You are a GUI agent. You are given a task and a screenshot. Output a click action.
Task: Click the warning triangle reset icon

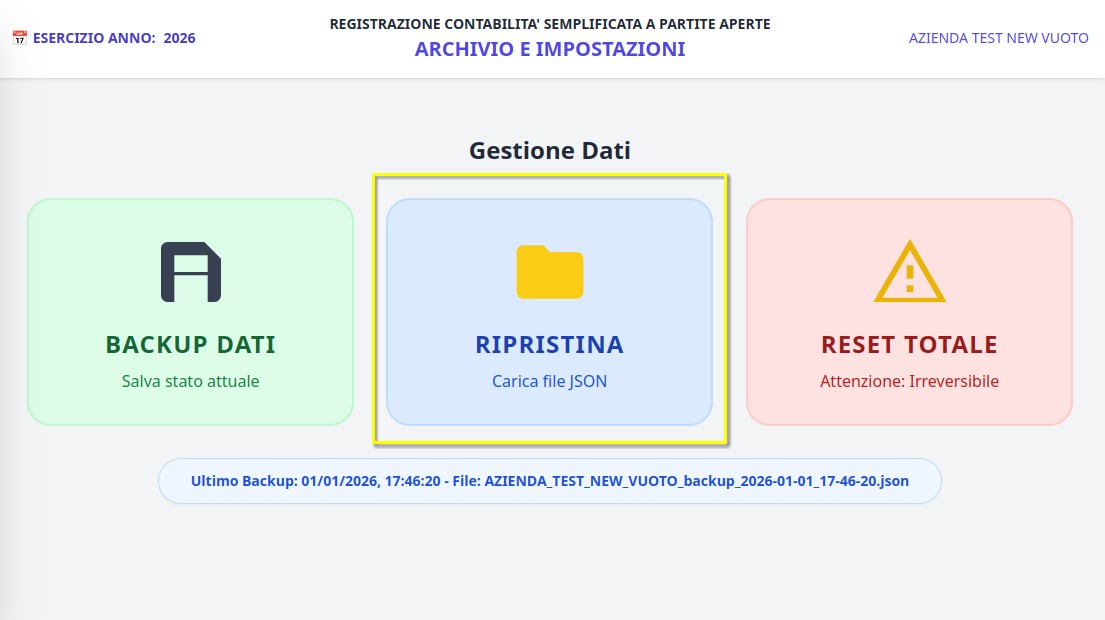[909, 272]
